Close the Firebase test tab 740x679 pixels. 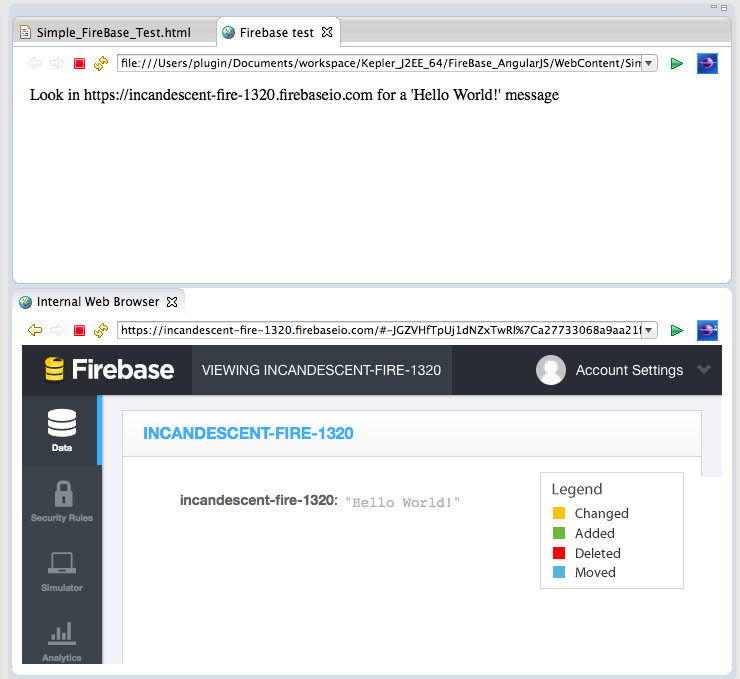click(327, 33)
